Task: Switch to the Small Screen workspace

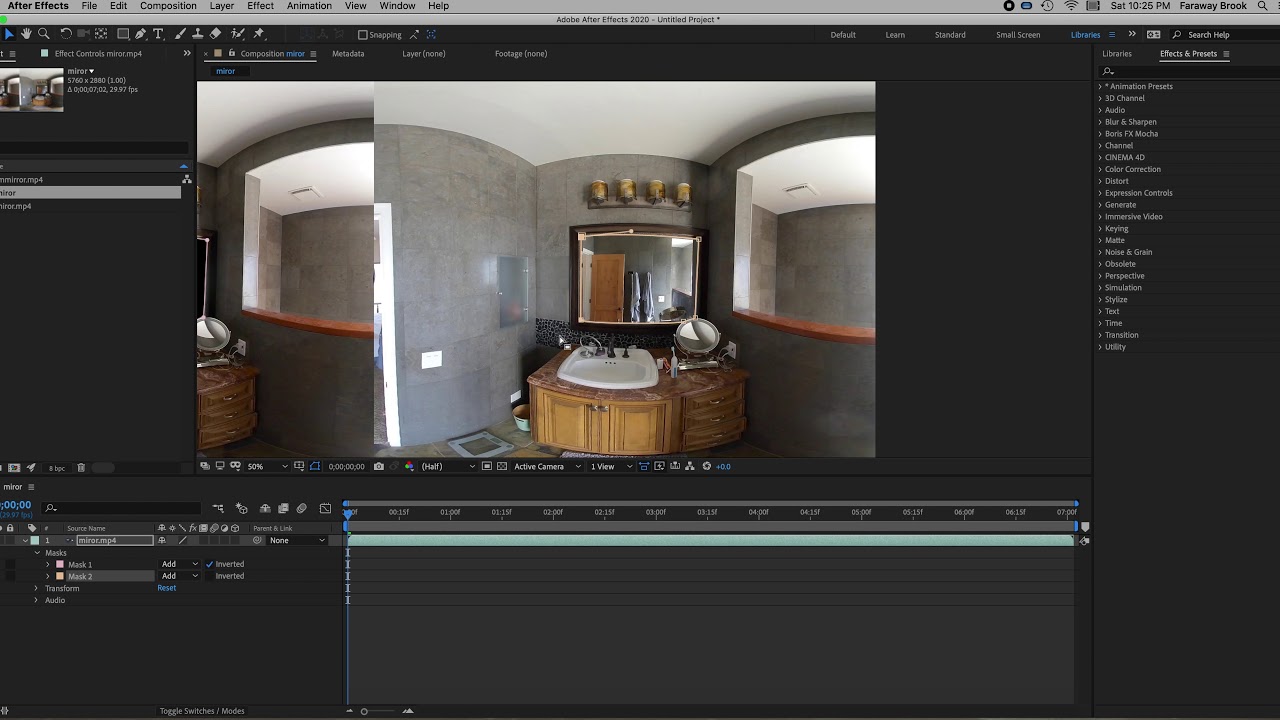Action: pos(1018,35)
